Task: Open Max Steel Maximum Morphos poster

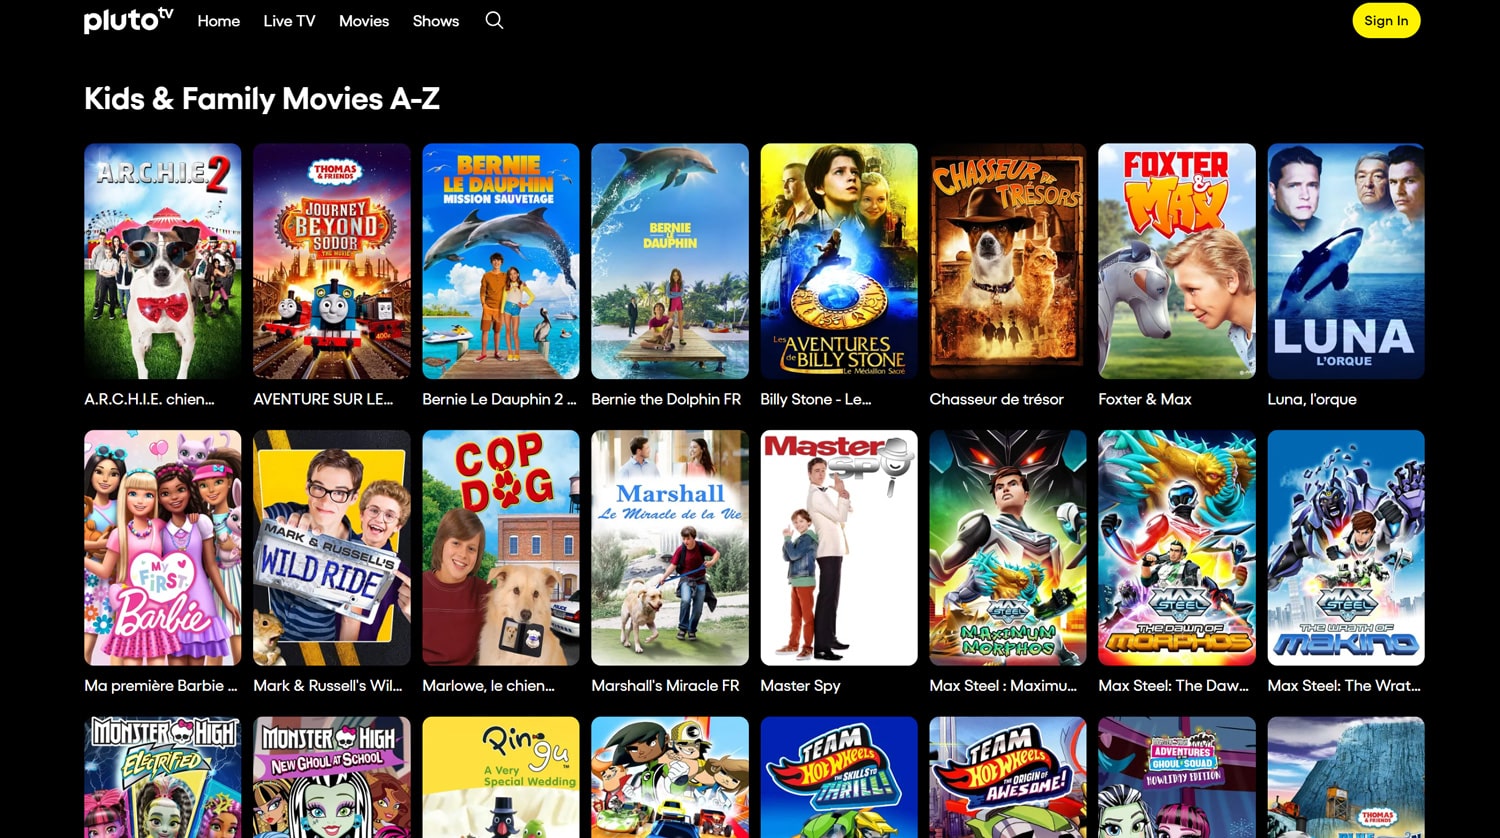Action: click(1008, 548)
